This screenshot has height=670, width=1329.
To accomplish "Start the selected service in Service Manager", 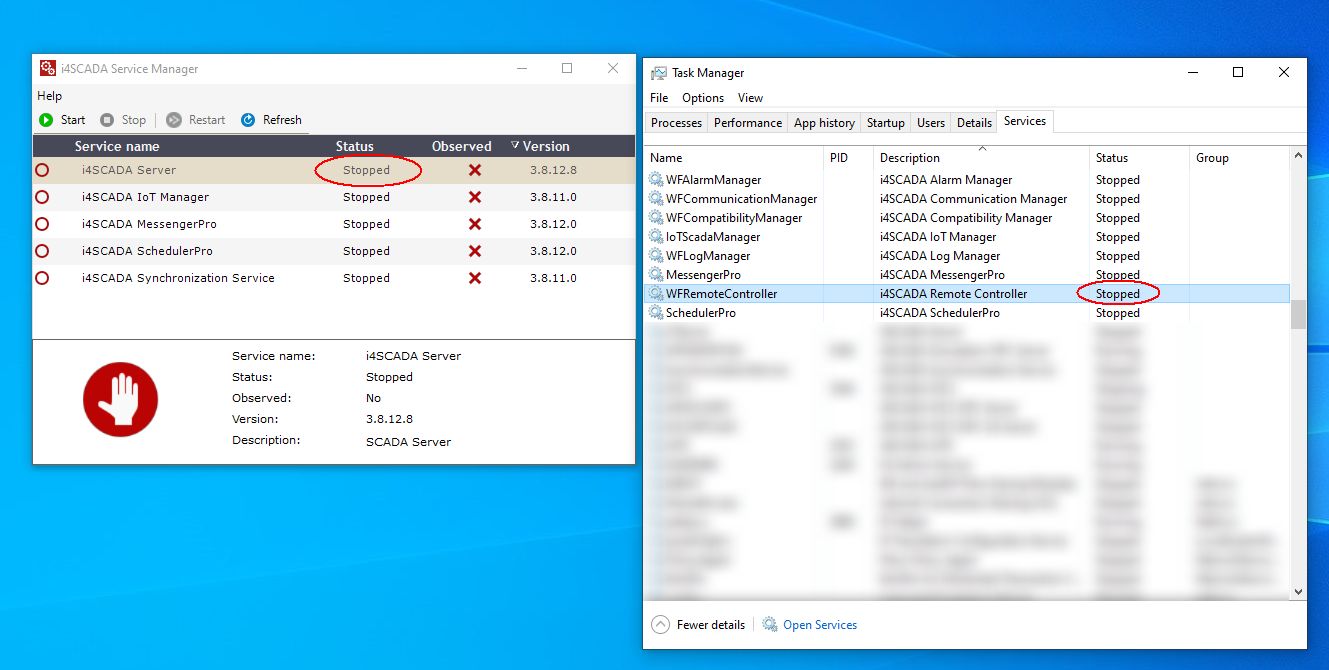I will click(x=62, y=120).
